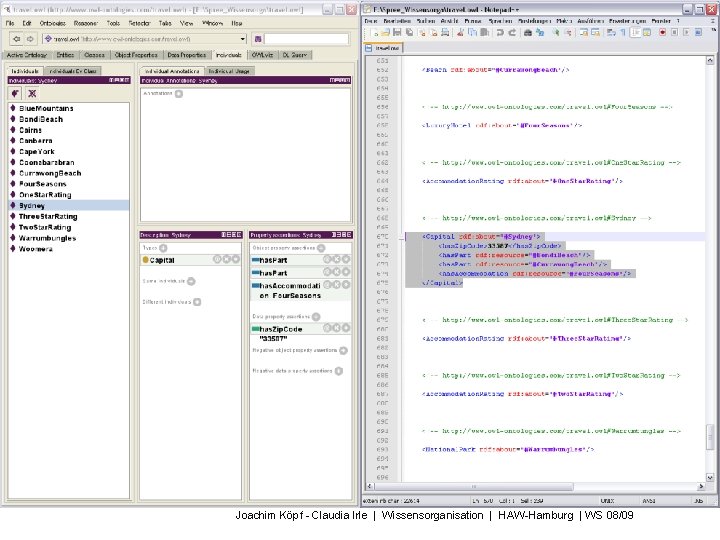Screen dimensions: 720x540
Task: Click the delete individual icon
Action: [x=32, y=94]
